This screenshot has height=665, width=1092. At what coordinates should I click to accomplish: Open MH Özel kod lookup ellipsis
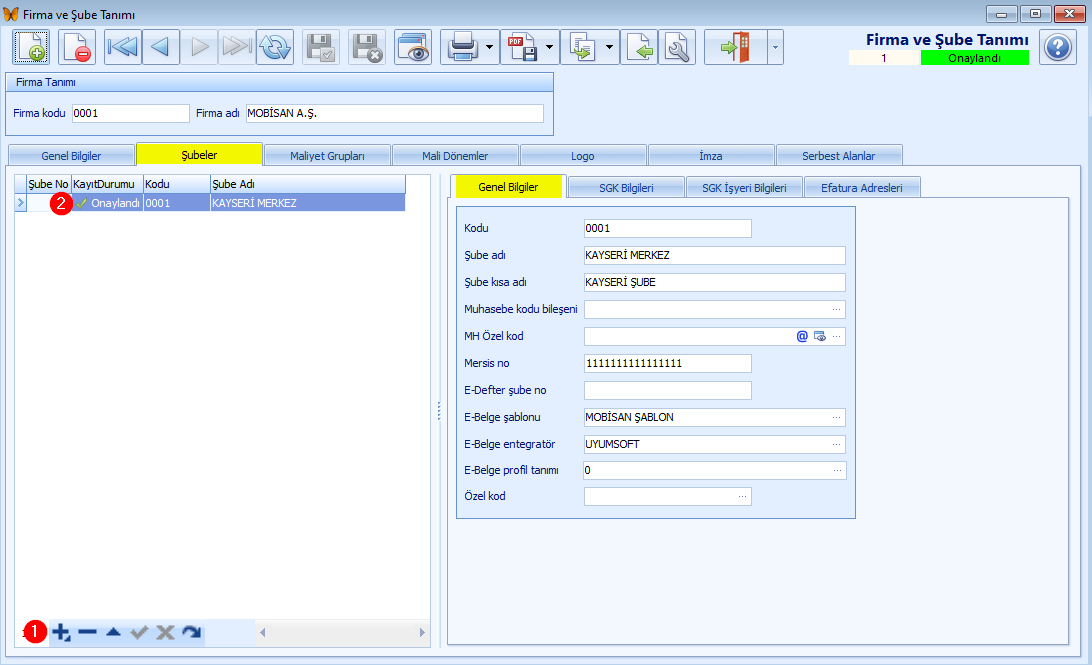[836, 336]
